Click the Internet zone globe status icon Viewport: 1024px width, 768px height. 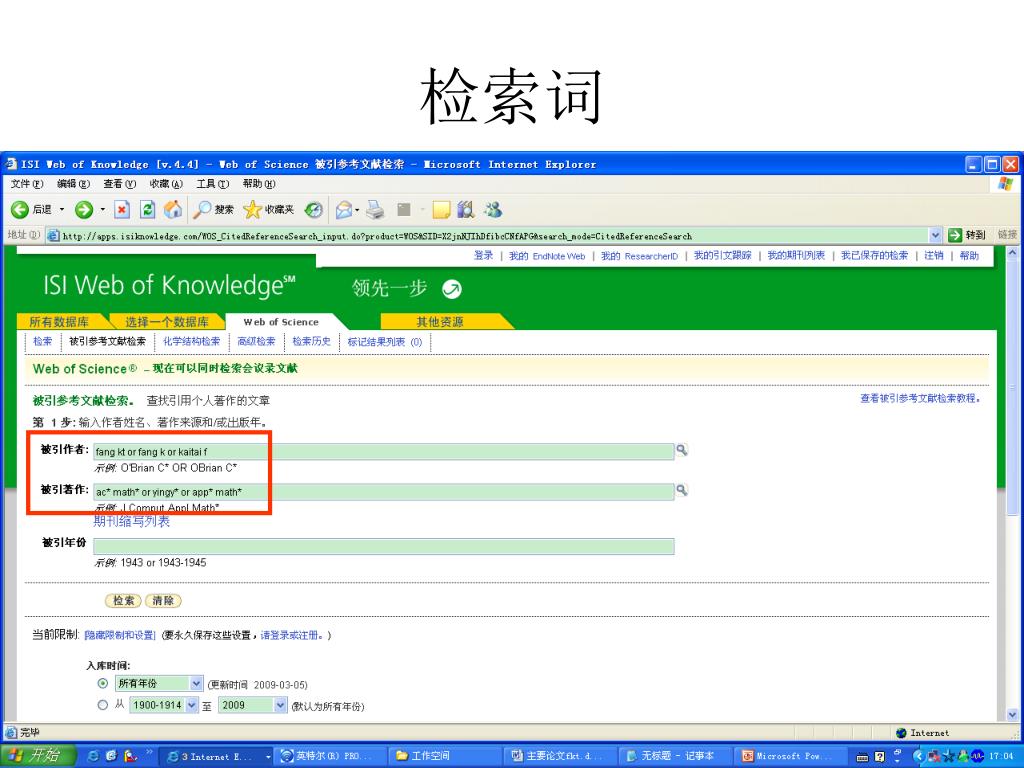pos(901,733)
